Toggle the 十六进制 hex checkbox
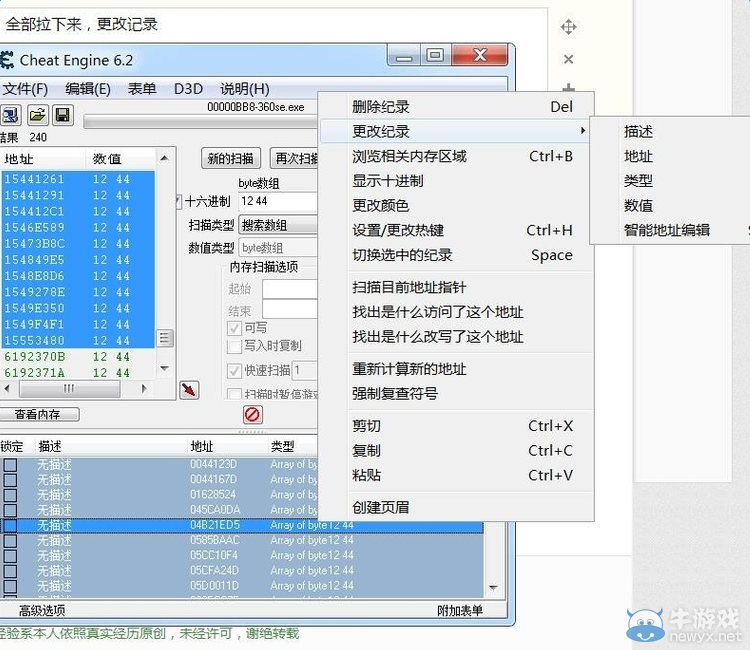Image resolution: width=750 pixels, height=650 pixels. click(x=179, y=201)
